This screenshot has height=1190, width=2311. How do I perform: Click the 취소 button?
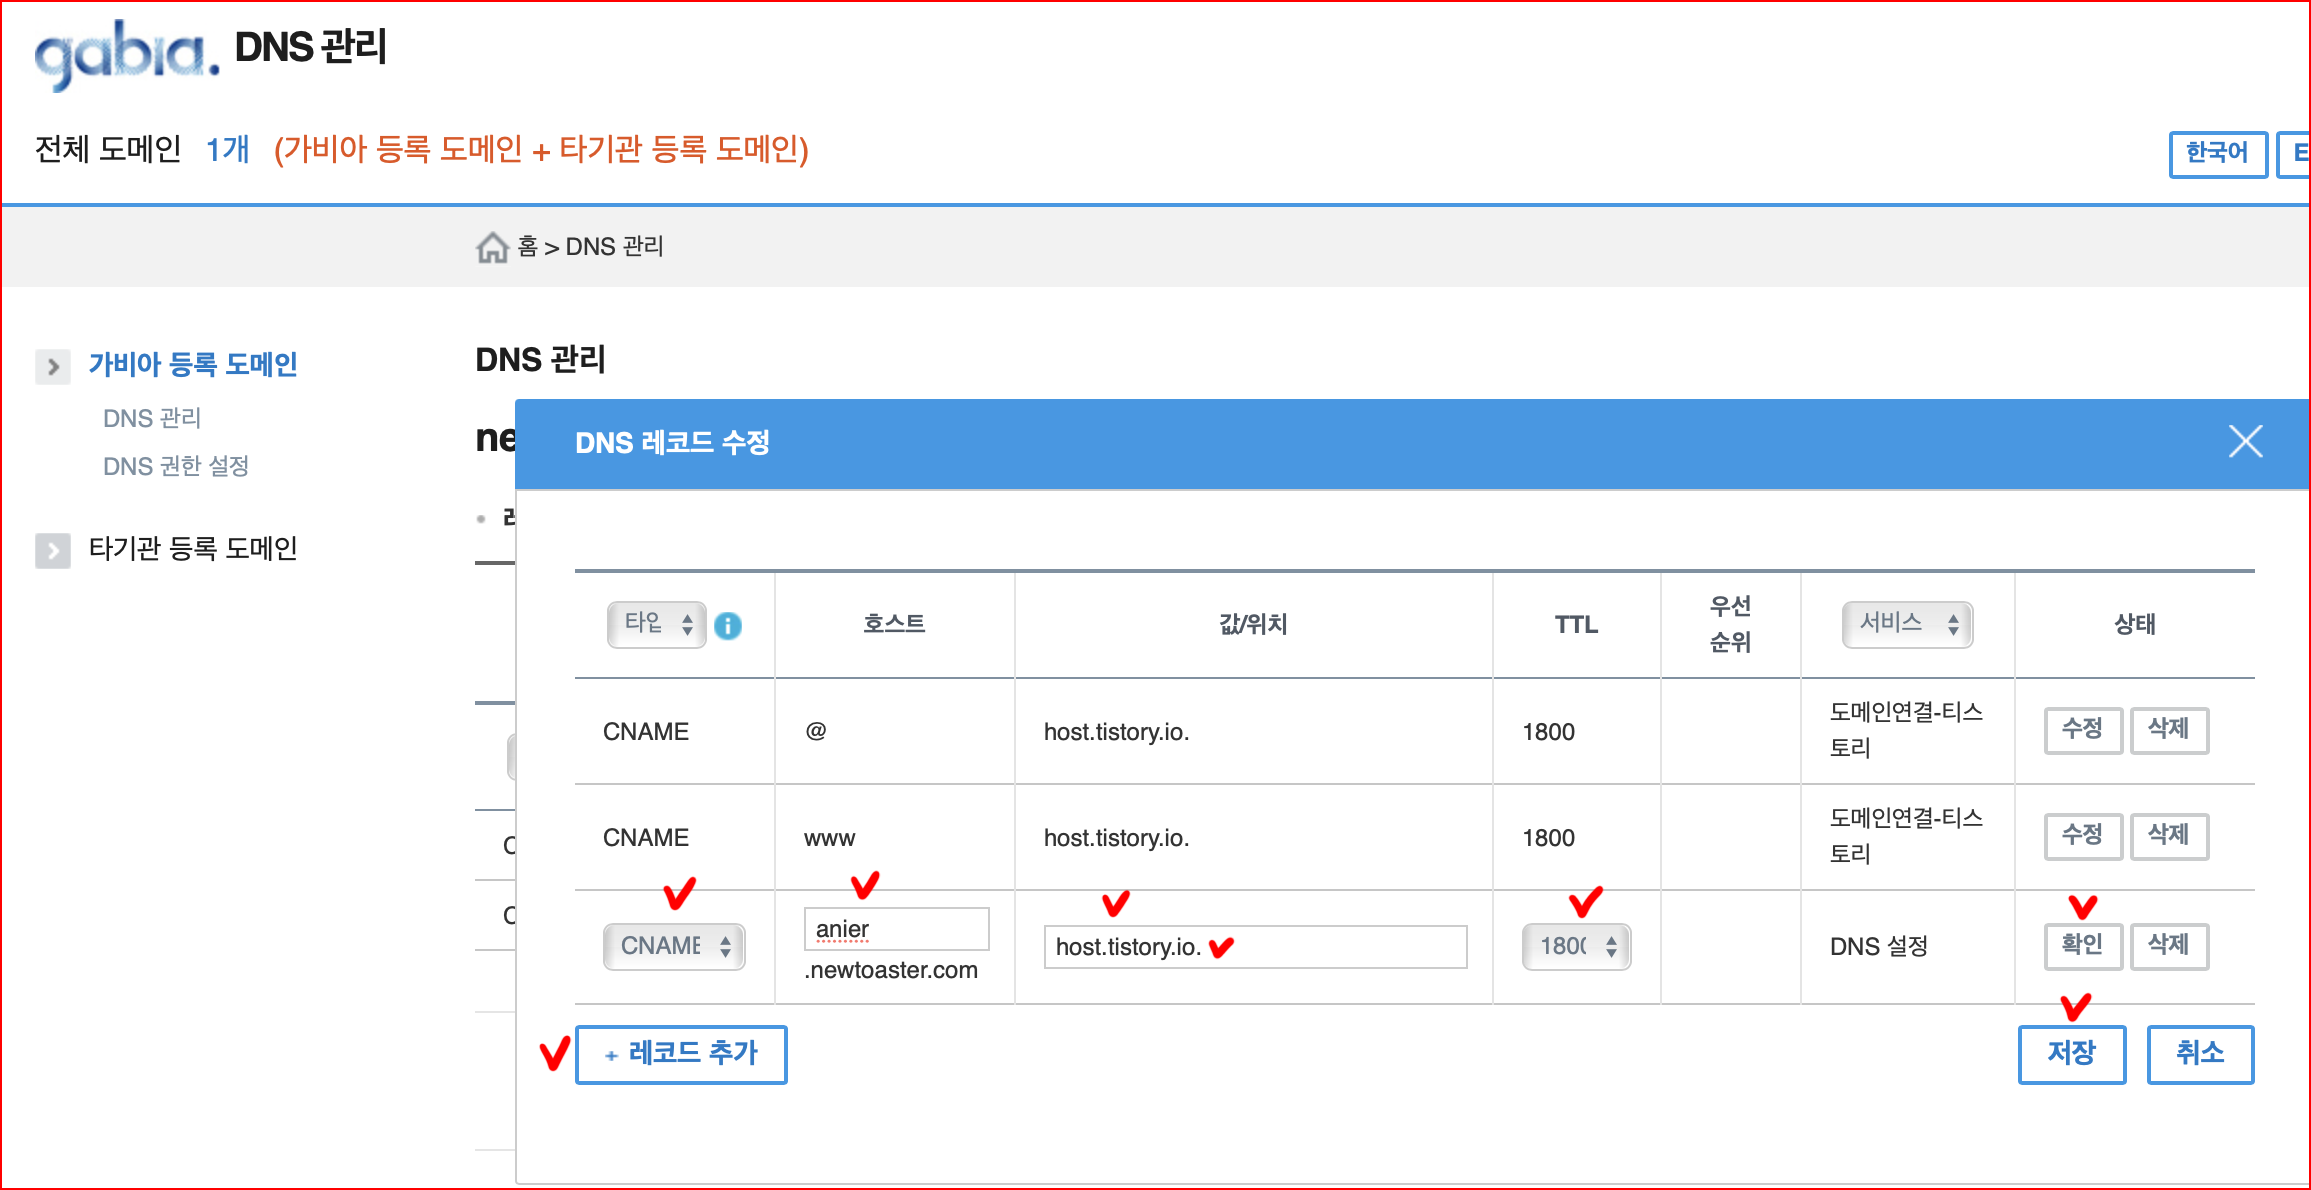click(2199, 1054)
